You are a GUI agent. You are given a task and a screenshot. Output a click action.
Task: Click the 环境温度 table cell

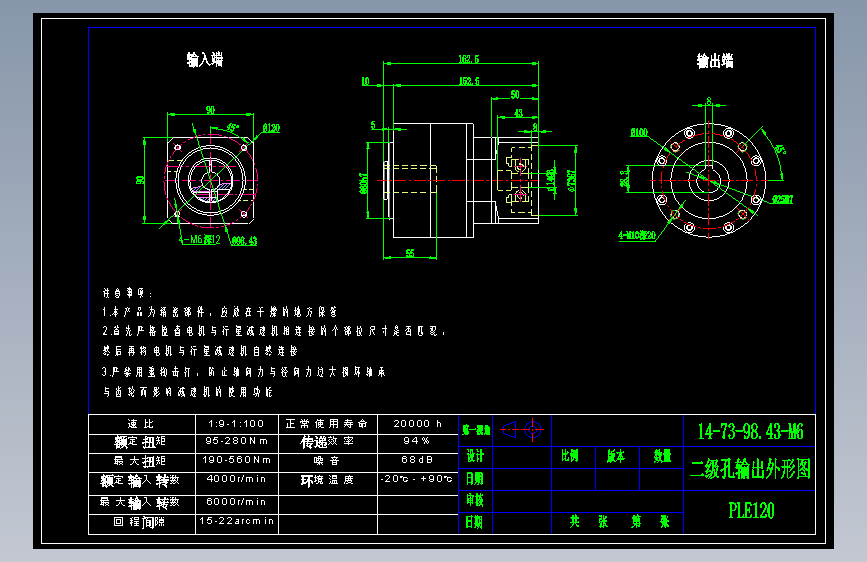327,483
